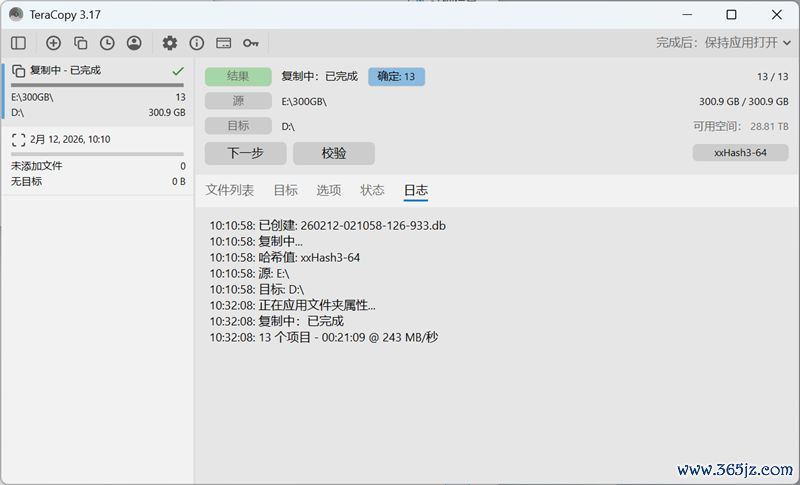This screenshot has width=800, height=485.
Task: Click sidebar D:\ 300.9 GB row
Action: (x=98, y=112)
